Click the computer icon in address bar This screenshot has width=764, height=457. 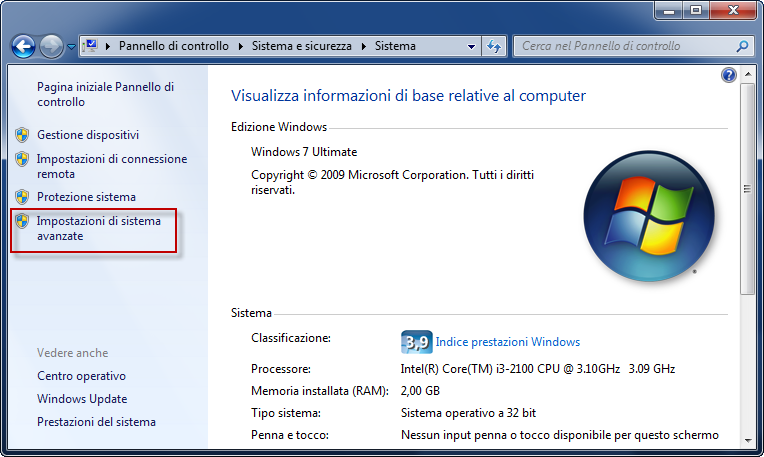pyautogui.click(x=90, y=46)
